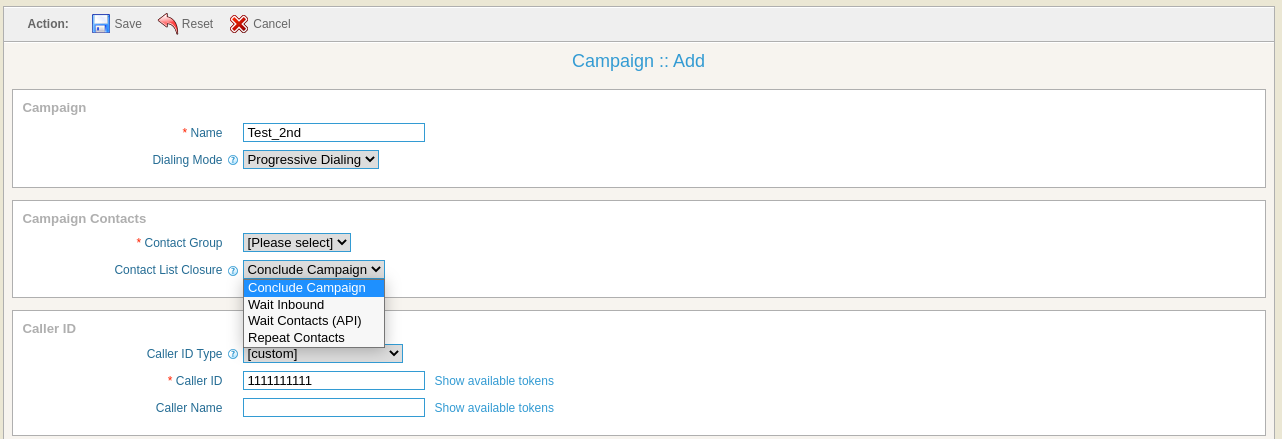Collapse the Contact List Closure dropdown
Screen dimensions: 1282x439
pyautogui.click(x=314, y=269)
